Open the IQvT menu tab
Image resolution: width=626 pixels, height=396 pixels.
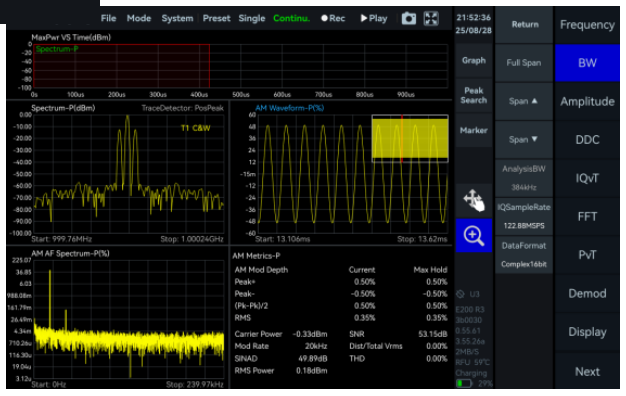click(x=587, y=178)
